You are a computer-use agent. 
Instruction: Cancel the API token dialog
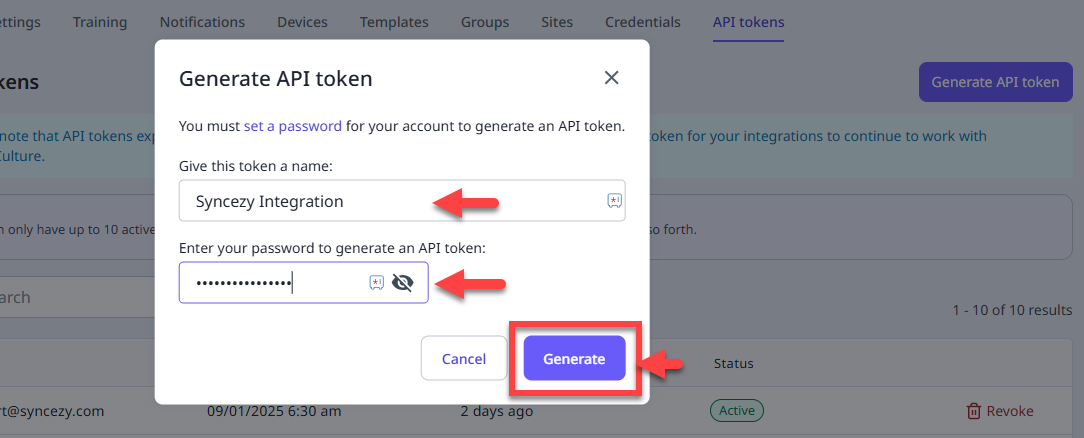(x=464, y=359)
